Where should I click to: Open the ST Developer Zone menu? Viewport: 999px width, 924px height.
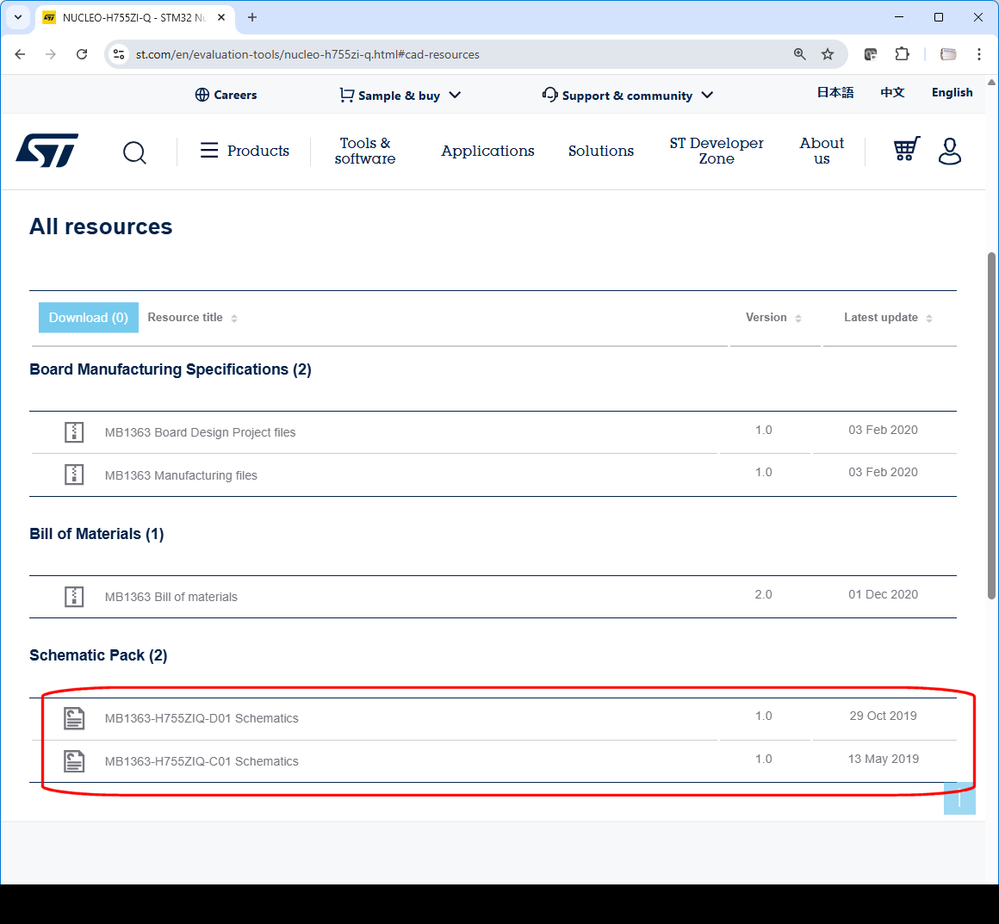[x=716, y=151]
